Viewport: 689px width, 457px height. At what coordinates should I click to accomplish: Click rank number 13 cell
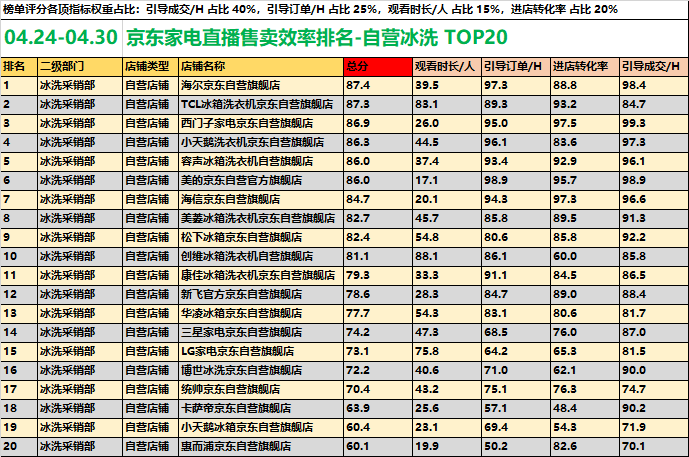pyautogui.click(x=19, y=313)
